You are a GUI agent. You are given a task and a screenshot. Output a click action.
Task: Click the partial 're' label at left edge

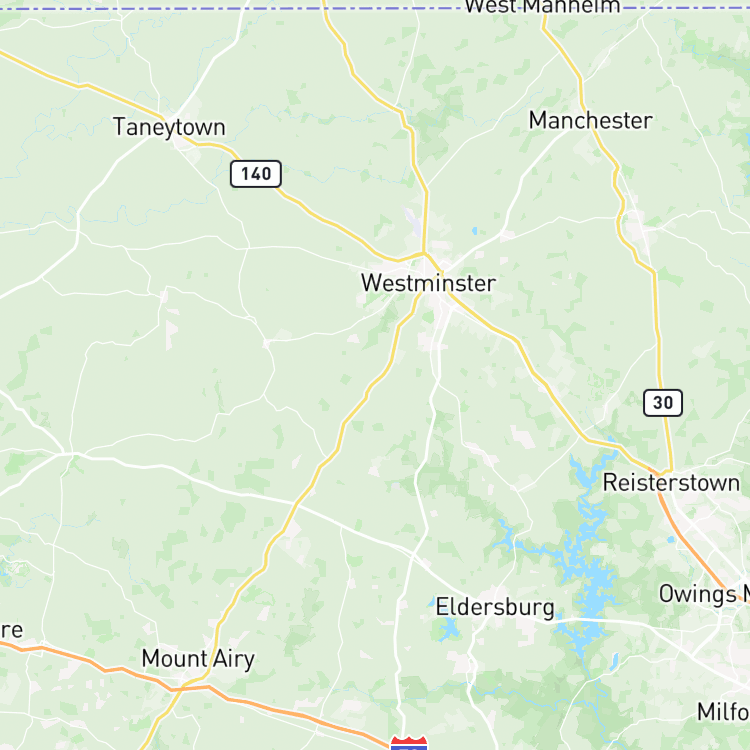[x=11, y=630]
